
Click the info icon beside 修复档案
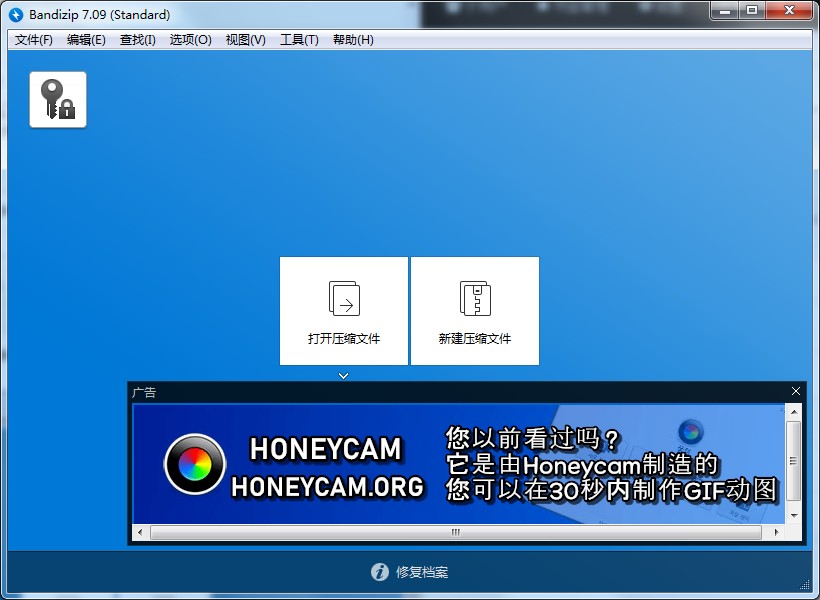pos(380,572)
